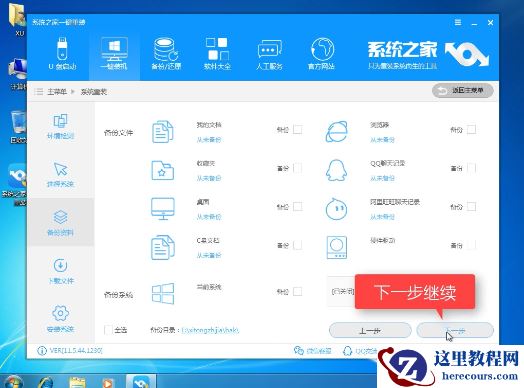Open Windows Media Player from taskbar
The width and height of the screenshot is (524, 388).
[x=108, y=382]
